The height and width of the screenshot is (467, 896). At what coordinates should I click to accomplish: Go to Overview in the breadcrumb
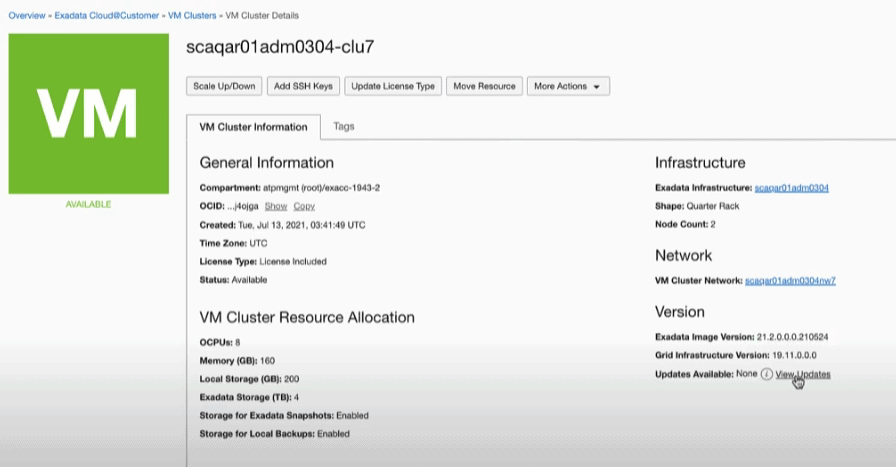pos(27,16)
